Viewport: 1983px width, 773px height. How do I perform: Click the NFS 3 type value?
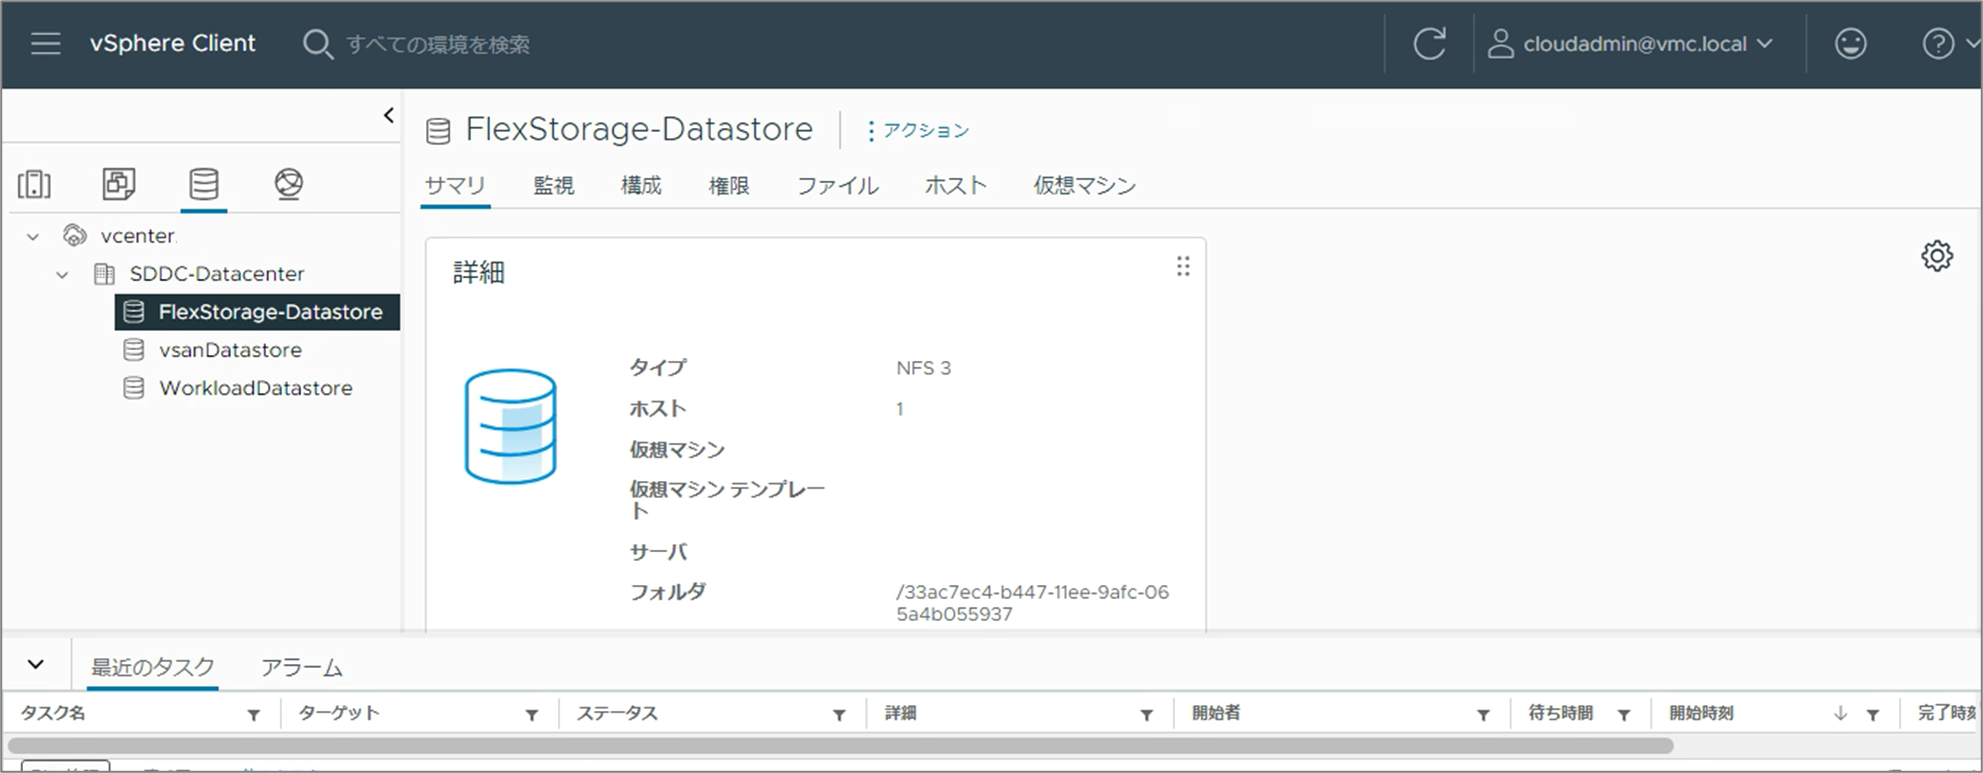(x=924, y=368)
